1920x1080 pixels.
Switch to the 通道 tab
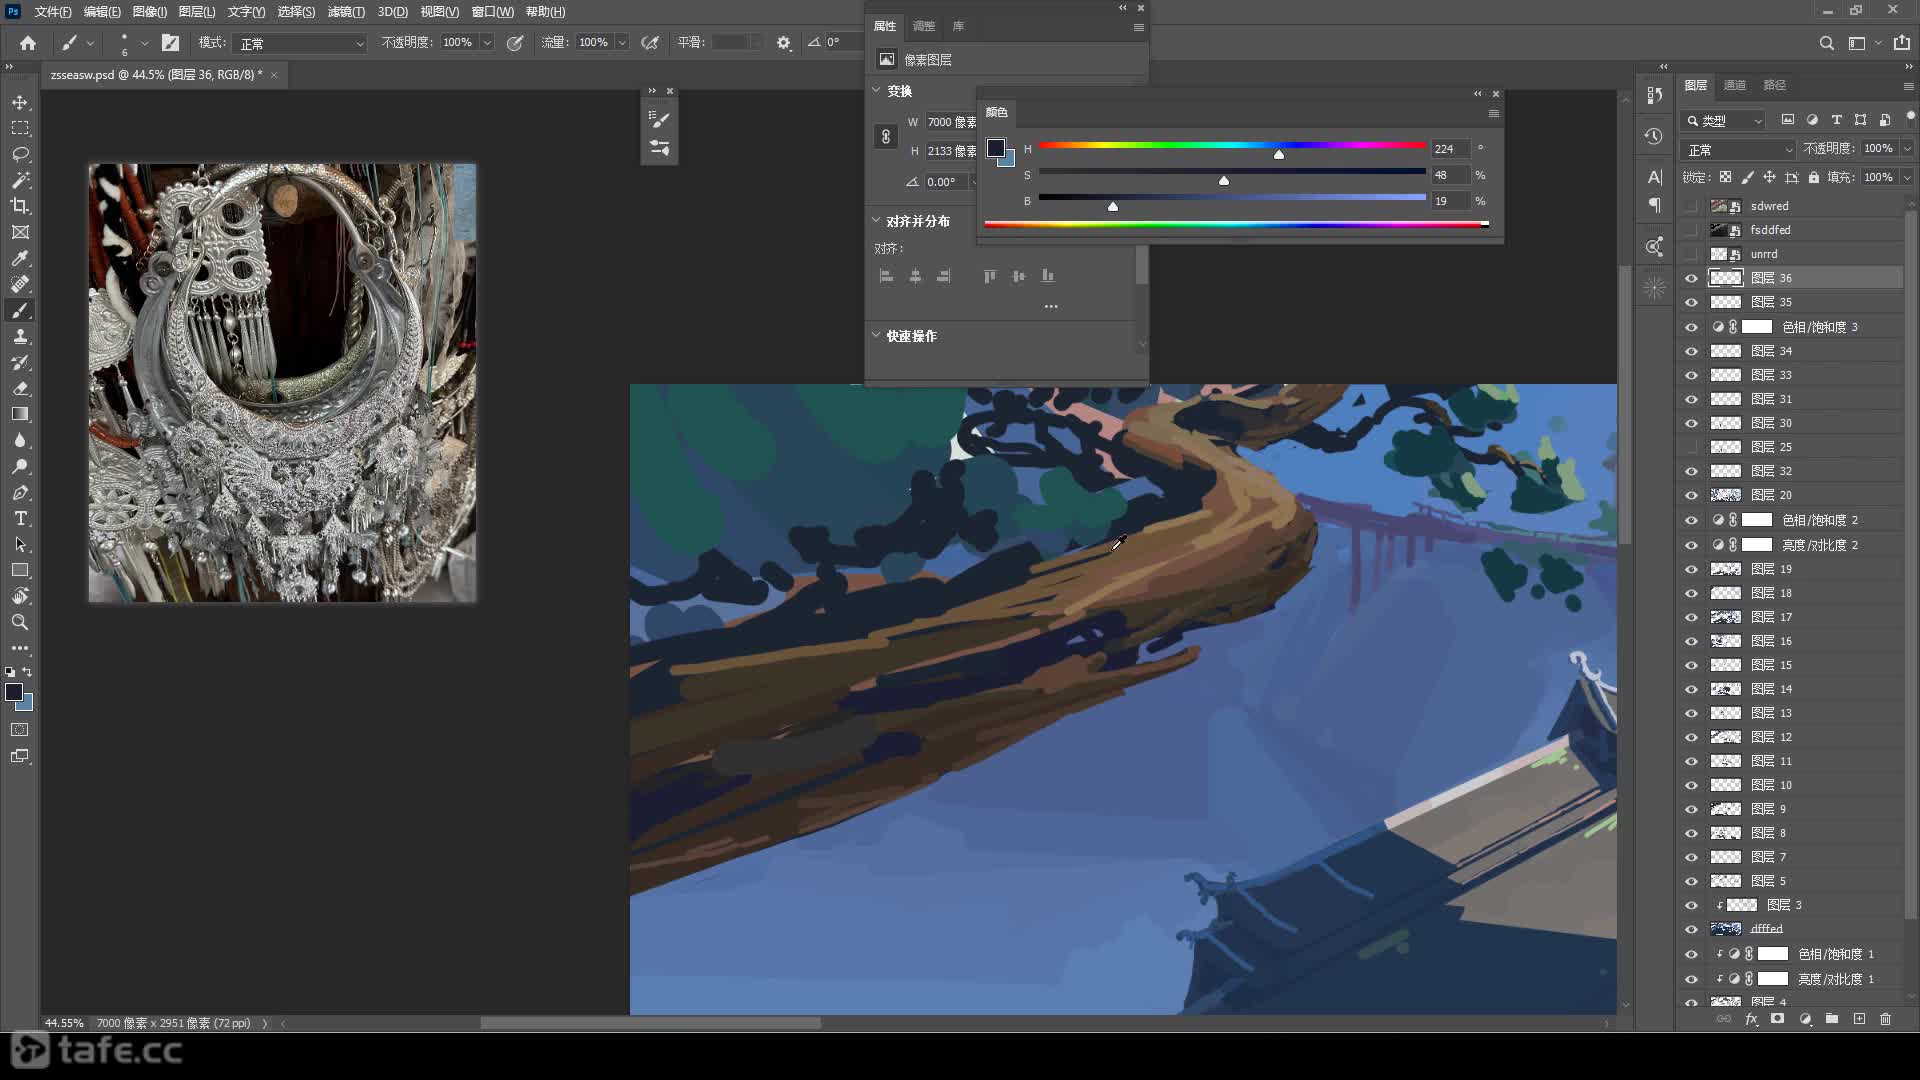[x=1735, y=85]
